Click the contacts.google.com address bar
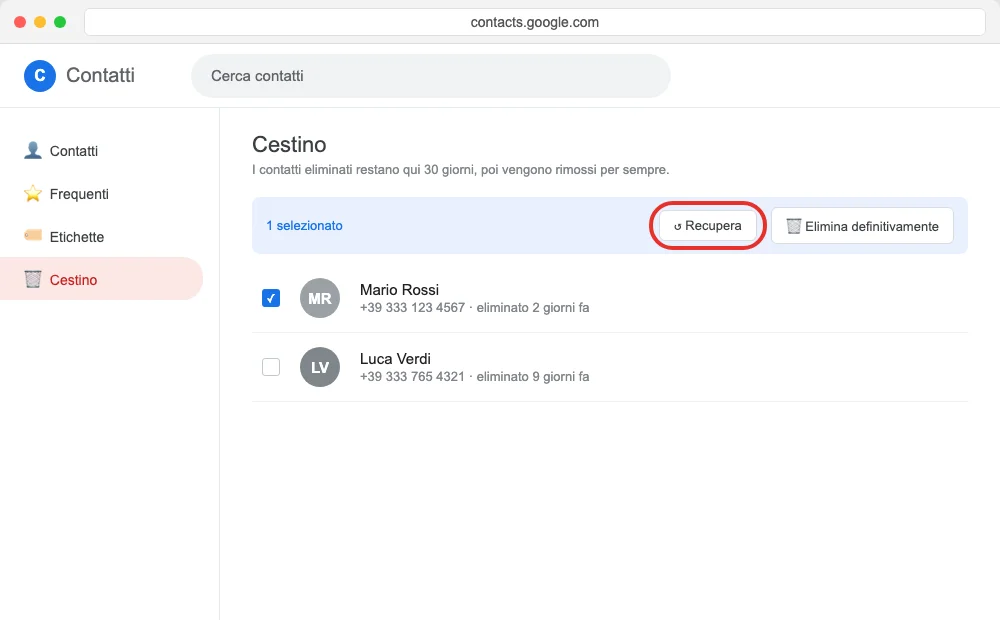Image resolution: width=1000 pixels, height=620 pixels. [534, 22]
